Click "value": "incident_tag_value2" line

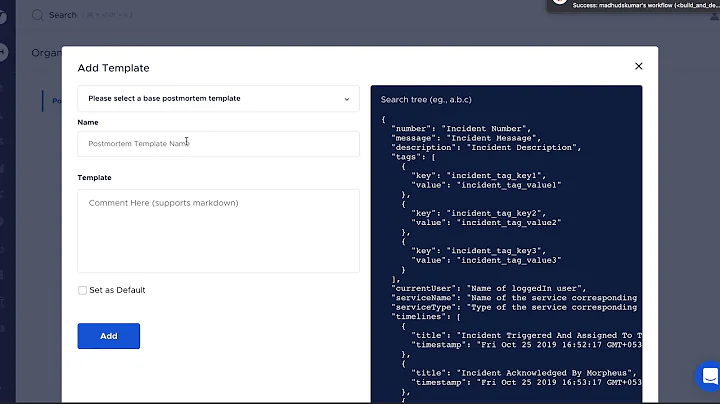tap(486, 223)
